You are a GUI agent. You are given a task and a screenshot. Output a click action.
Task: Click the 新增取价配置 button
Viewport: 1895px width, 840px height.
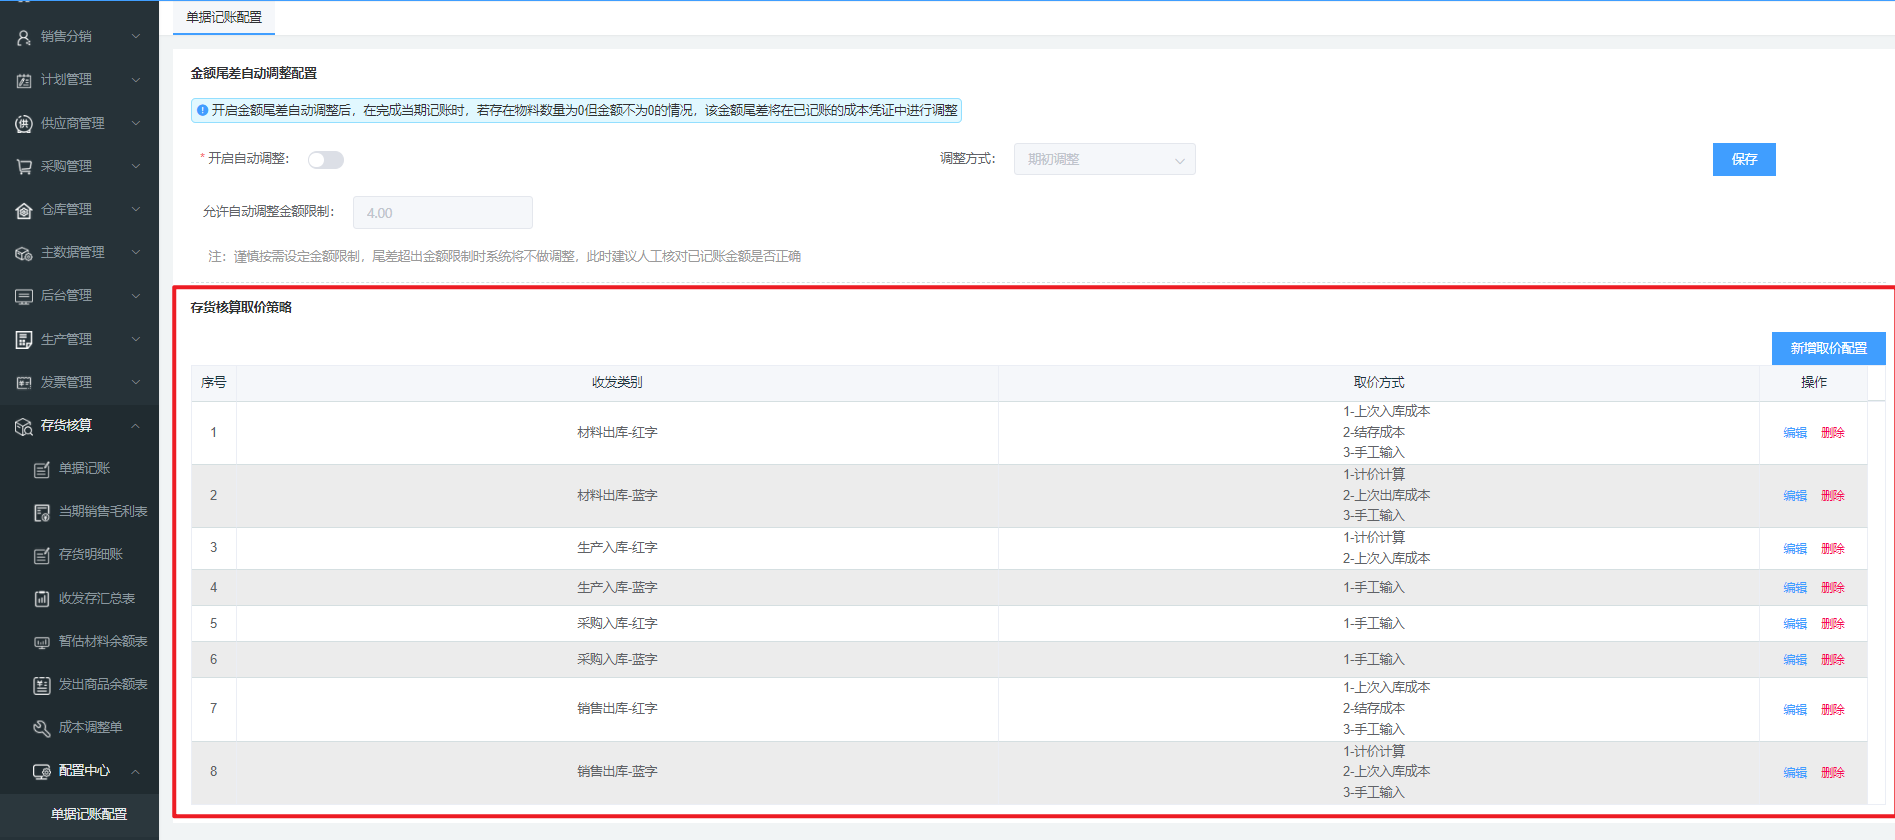tap(1827, 348)
